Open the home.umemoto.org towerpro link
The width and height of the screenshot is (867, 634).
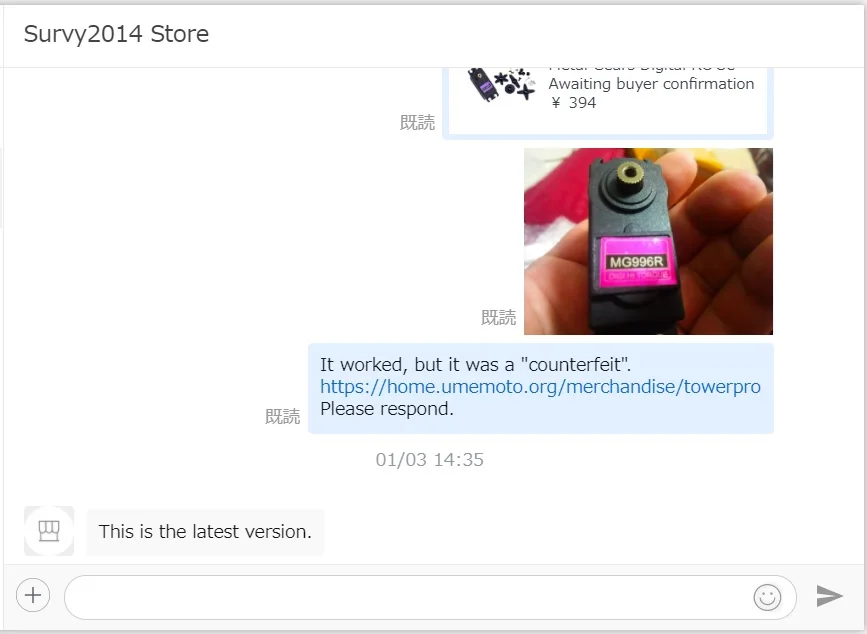pos(540,386)
